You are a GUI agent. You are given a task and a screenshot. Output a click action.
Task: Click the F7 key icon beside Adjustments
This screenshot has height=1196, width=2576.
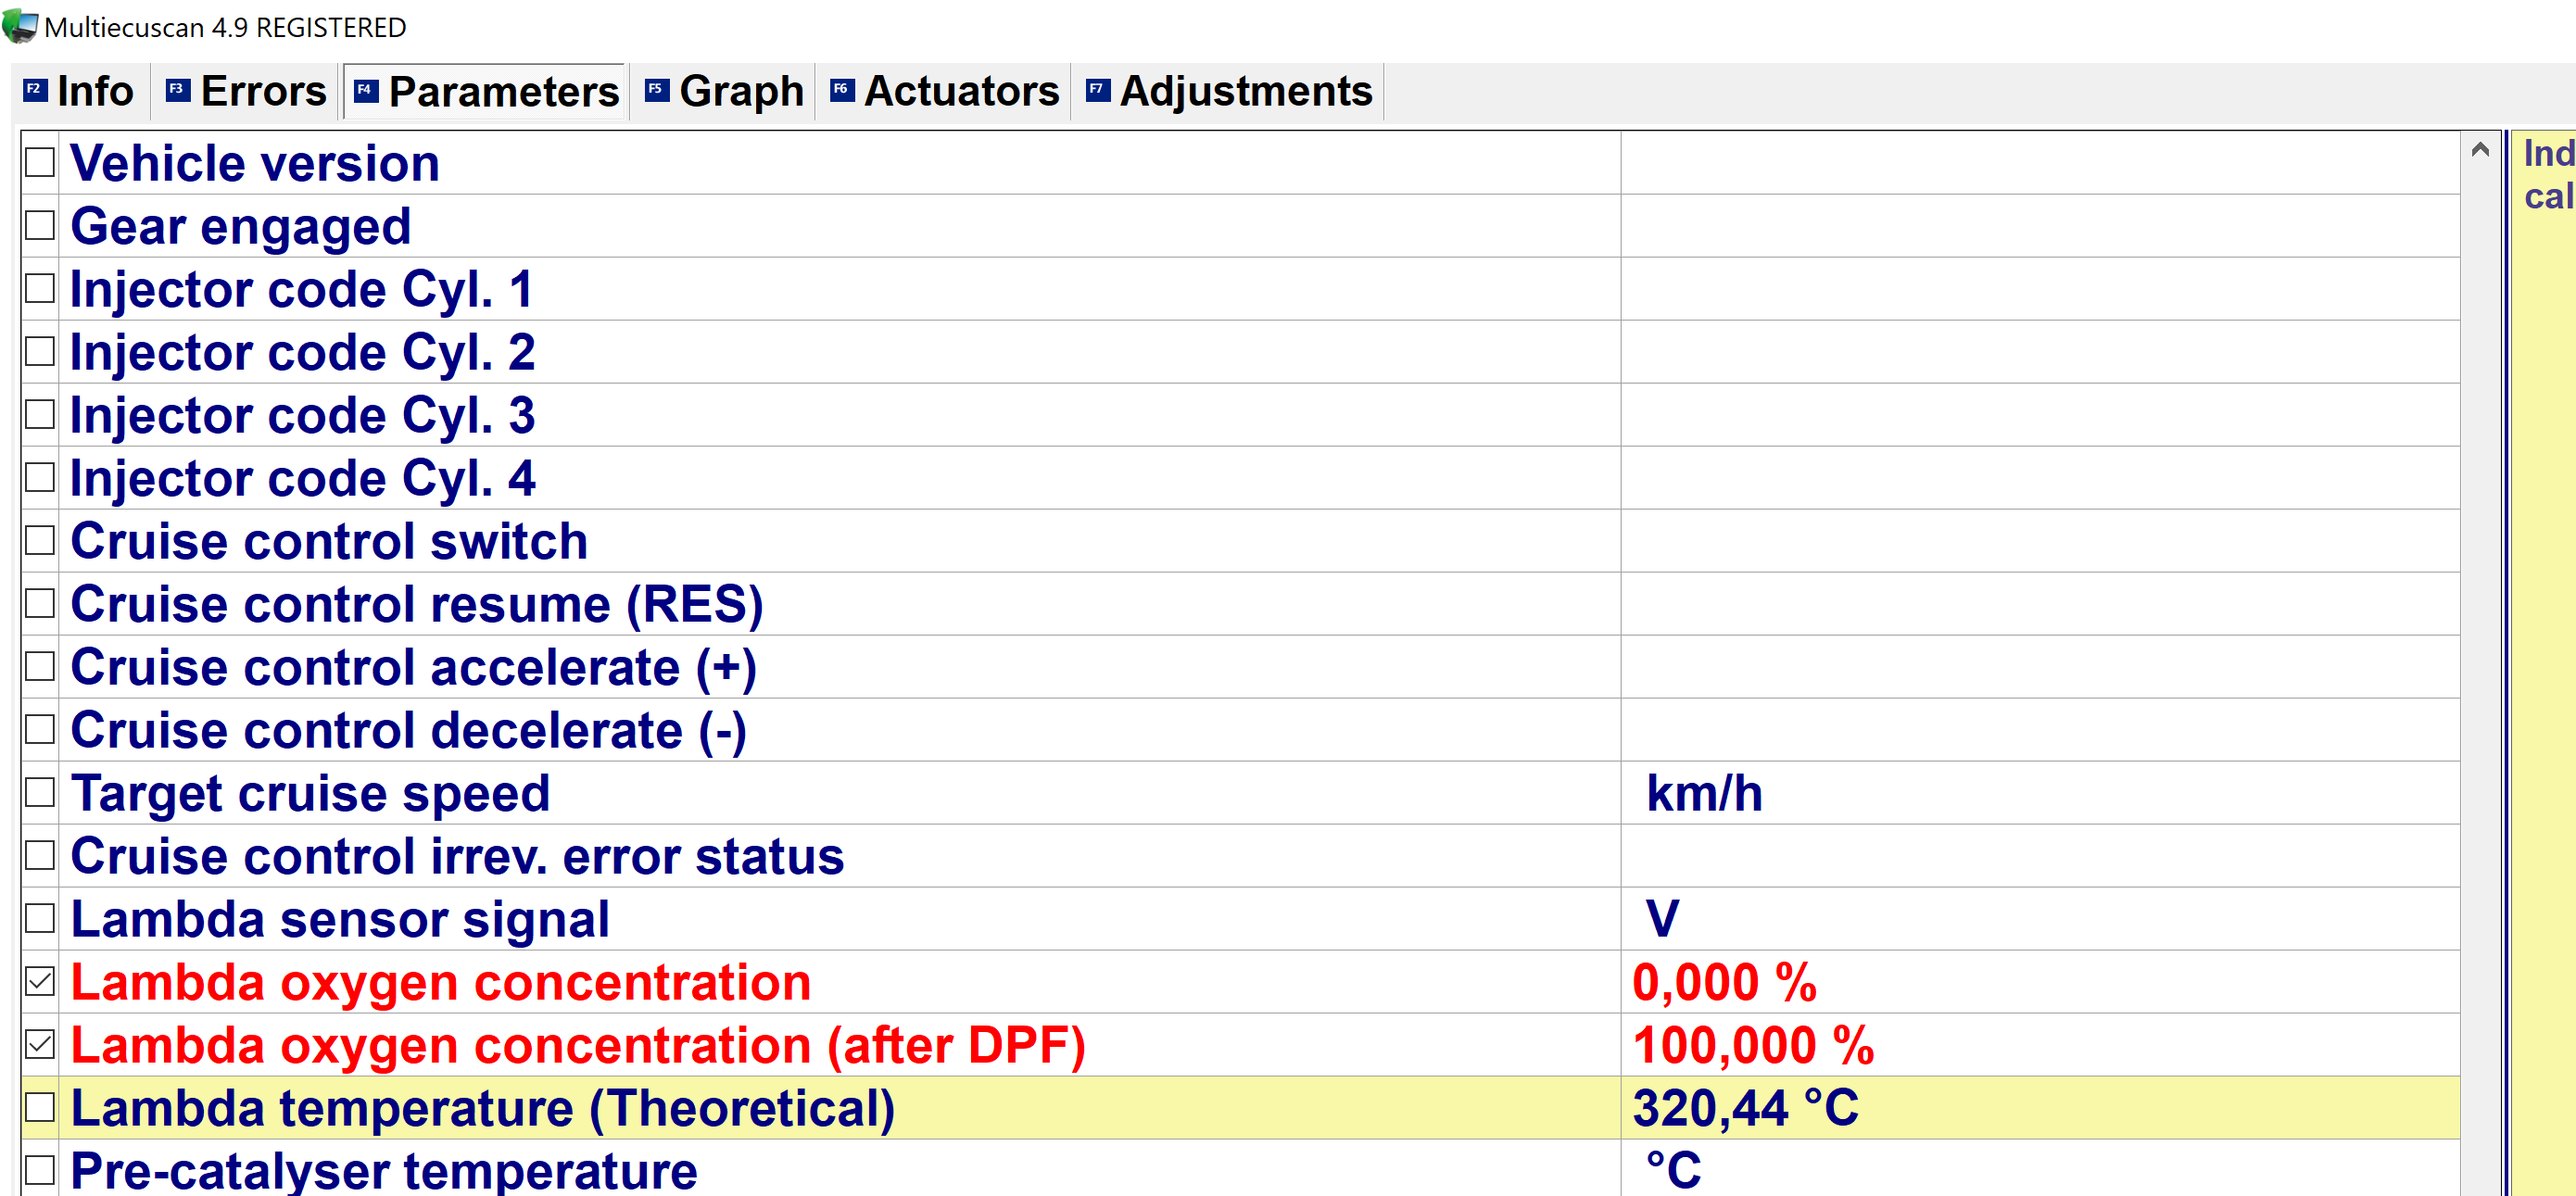point(1097,91)
